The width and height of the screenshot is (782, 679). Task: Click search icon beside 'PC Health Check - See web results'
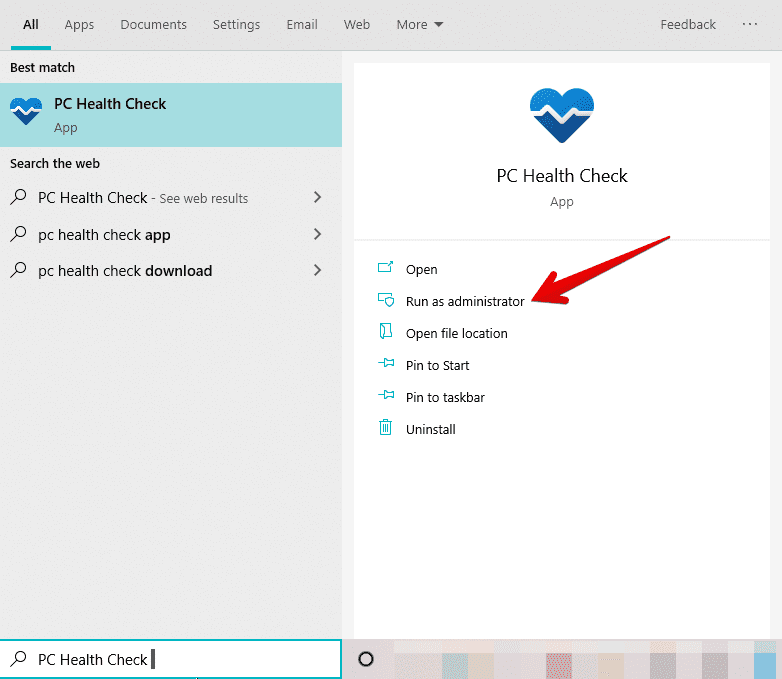18,197
